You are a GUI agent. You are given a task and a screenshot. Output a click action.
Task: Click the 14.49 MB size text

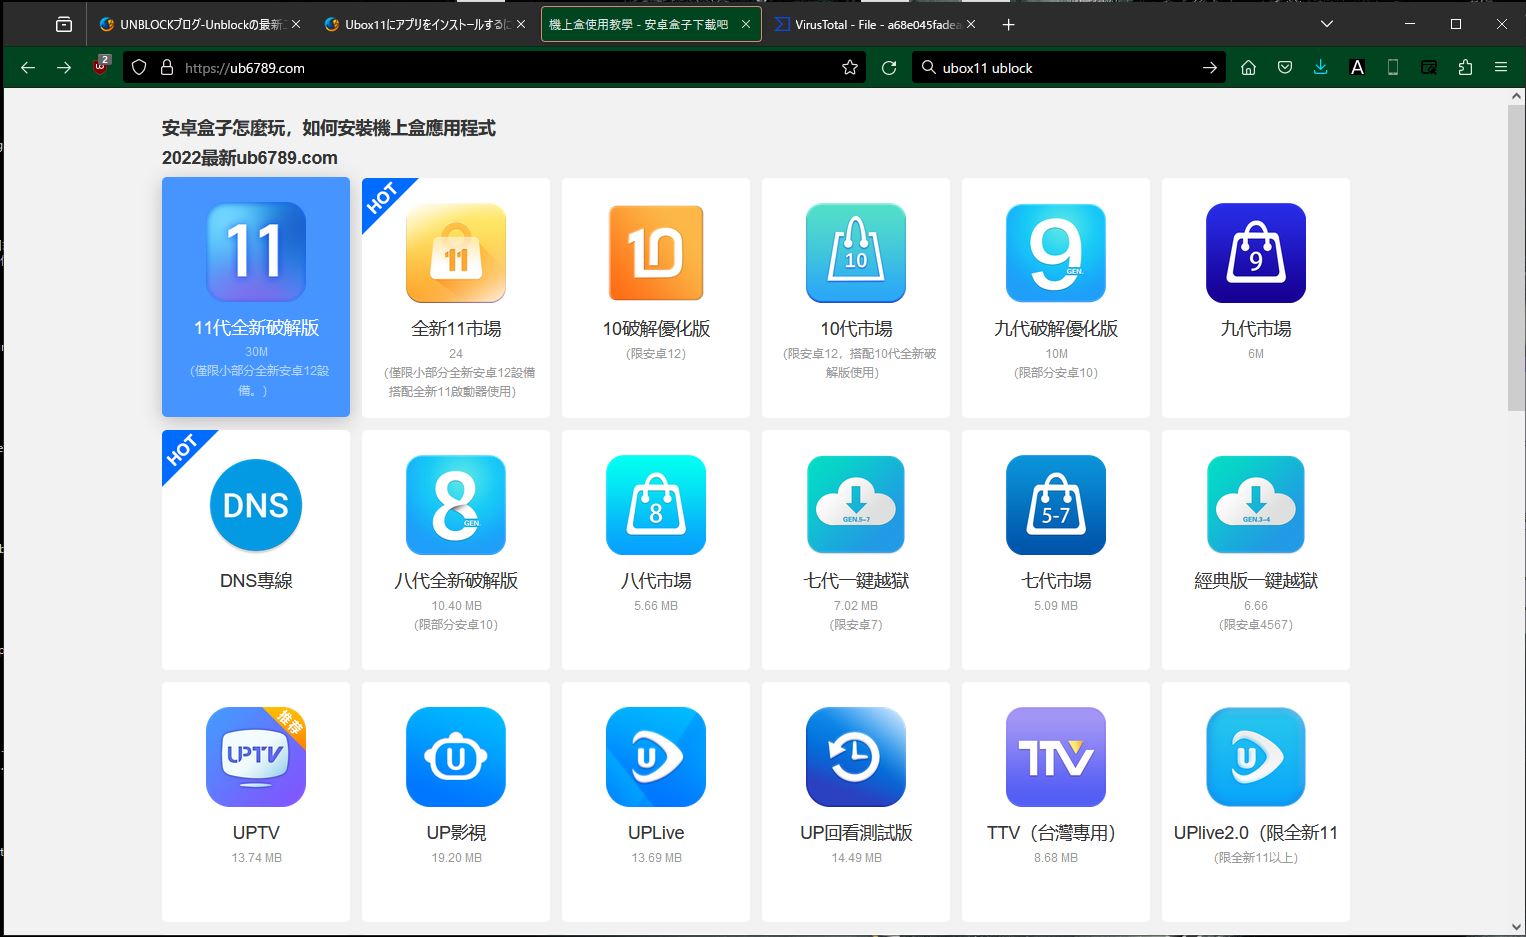coord(856,858)
